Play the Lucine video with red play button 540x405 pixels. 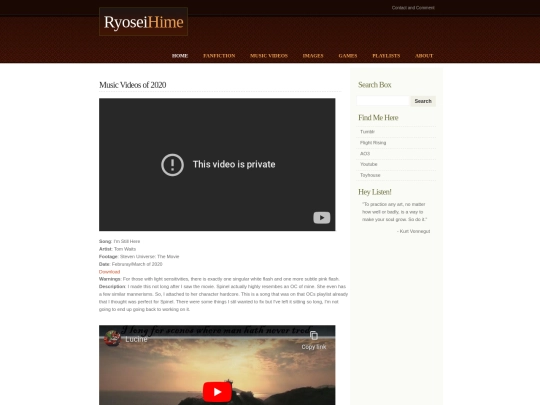[217, 392]
